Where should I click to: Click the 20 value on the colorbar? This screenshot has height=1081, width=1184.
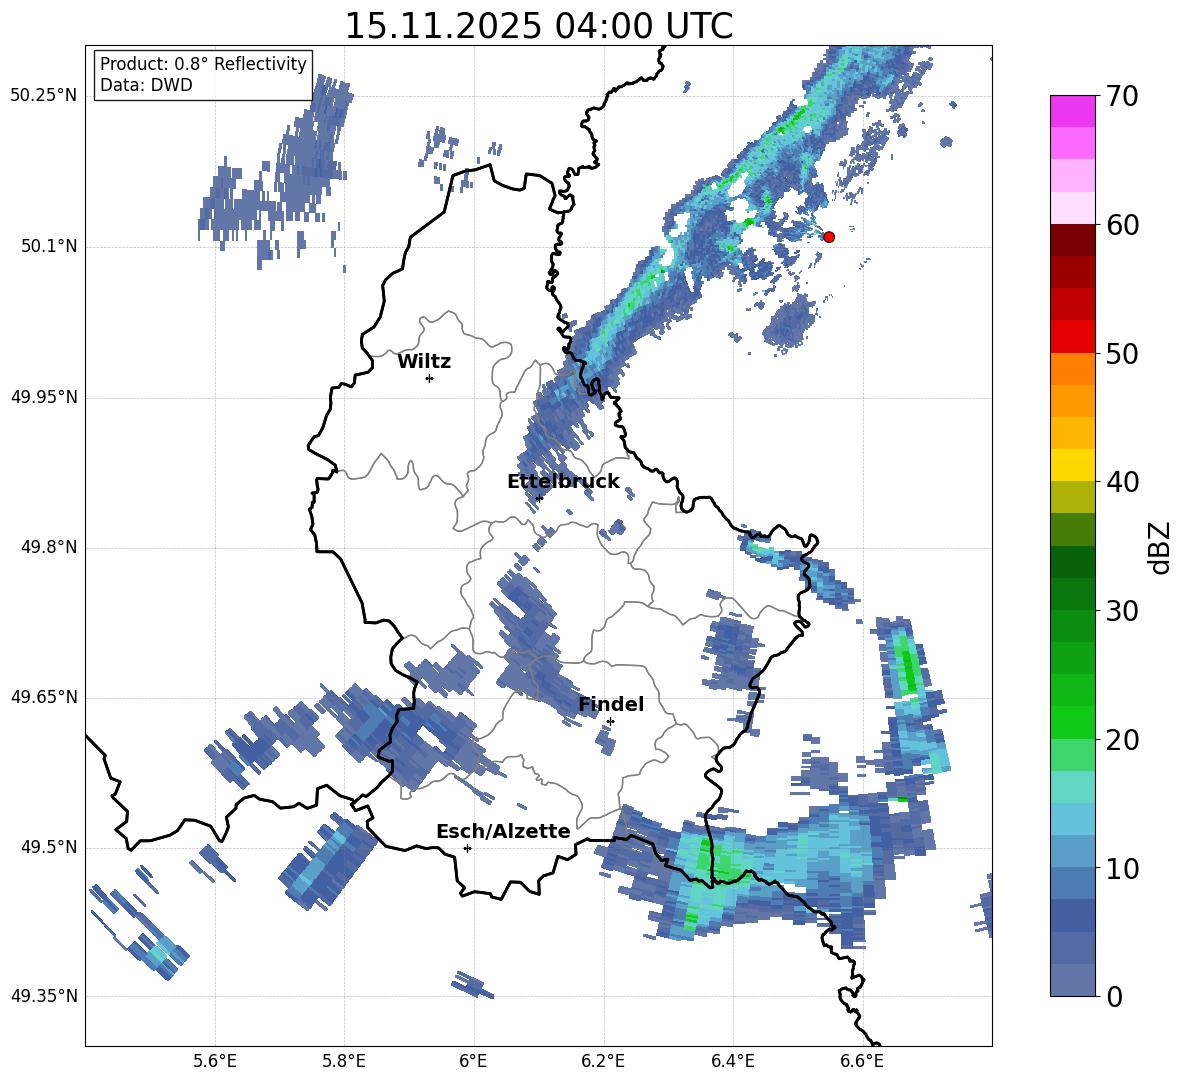[x=1123, y=739]
